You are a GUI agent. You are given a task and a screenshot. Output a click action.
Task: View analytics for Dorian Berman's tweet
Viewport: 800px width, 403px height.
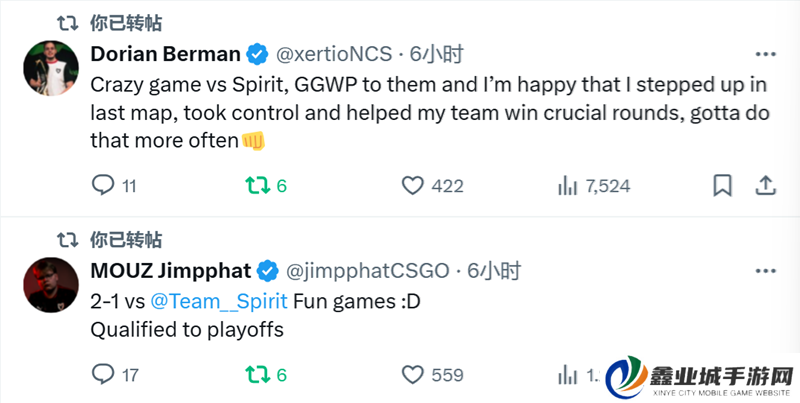tap(567, 185)
